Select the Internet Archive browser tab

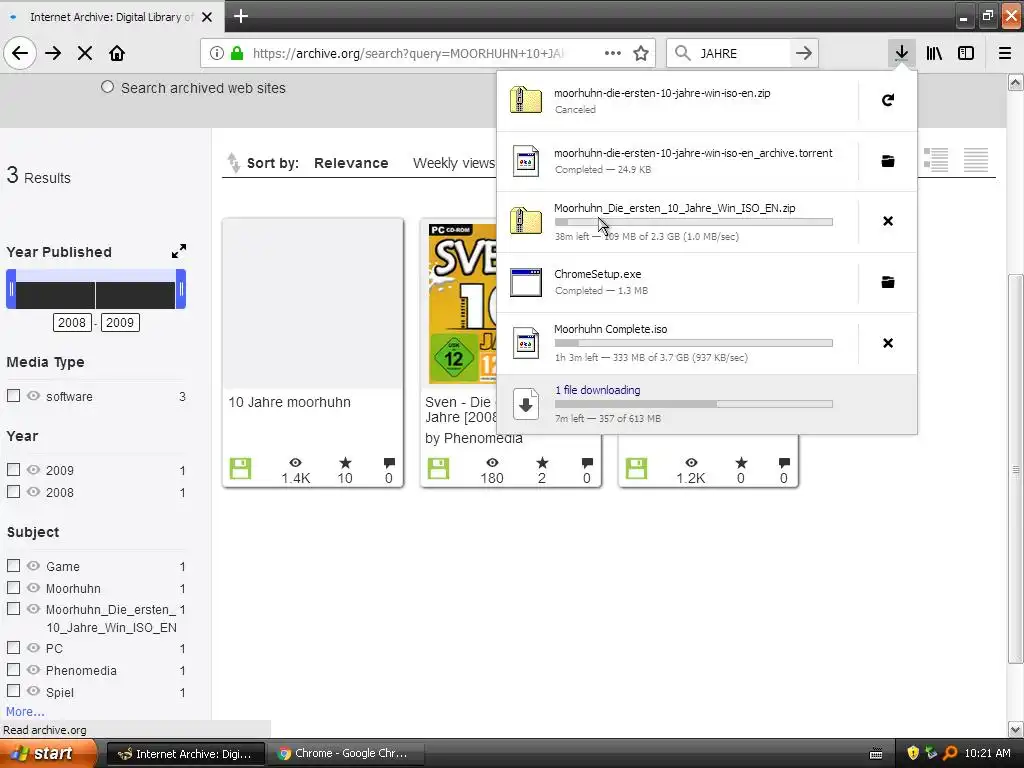(112, 17)
